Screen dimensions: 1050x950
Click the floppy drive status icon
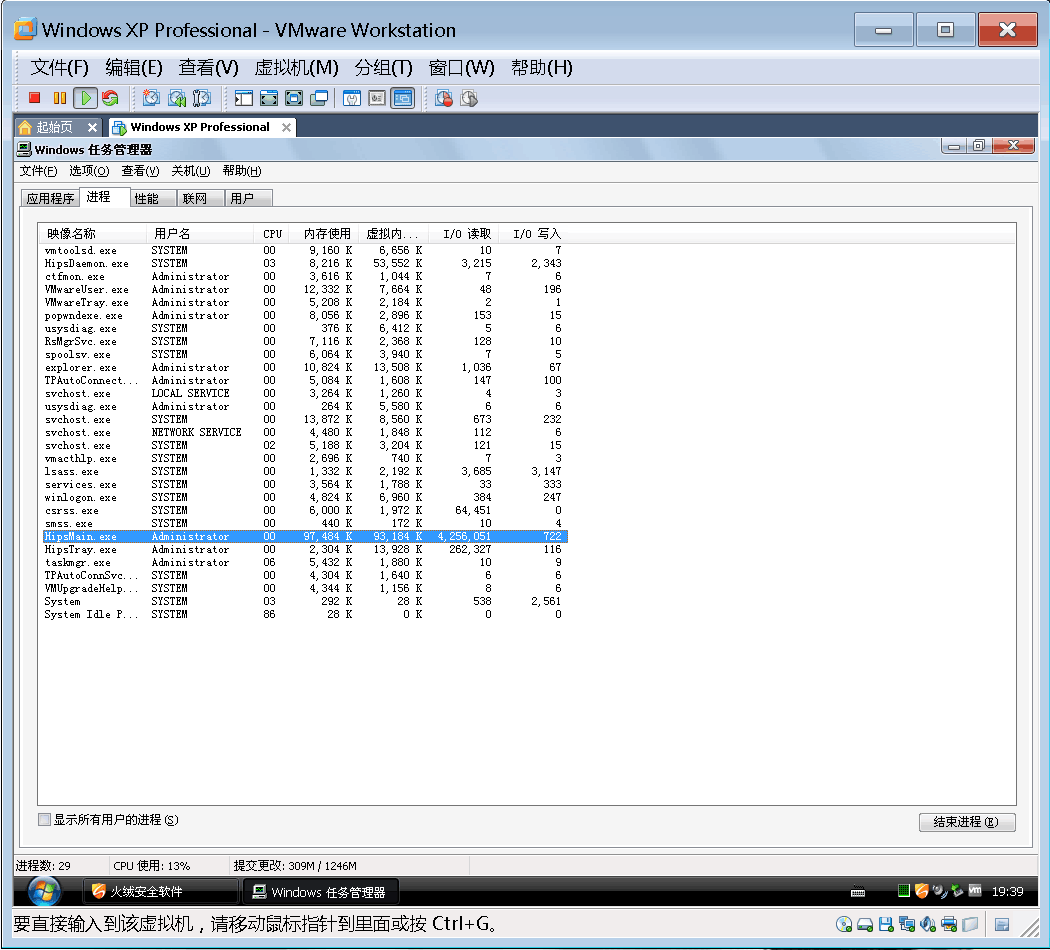(886, 925)
